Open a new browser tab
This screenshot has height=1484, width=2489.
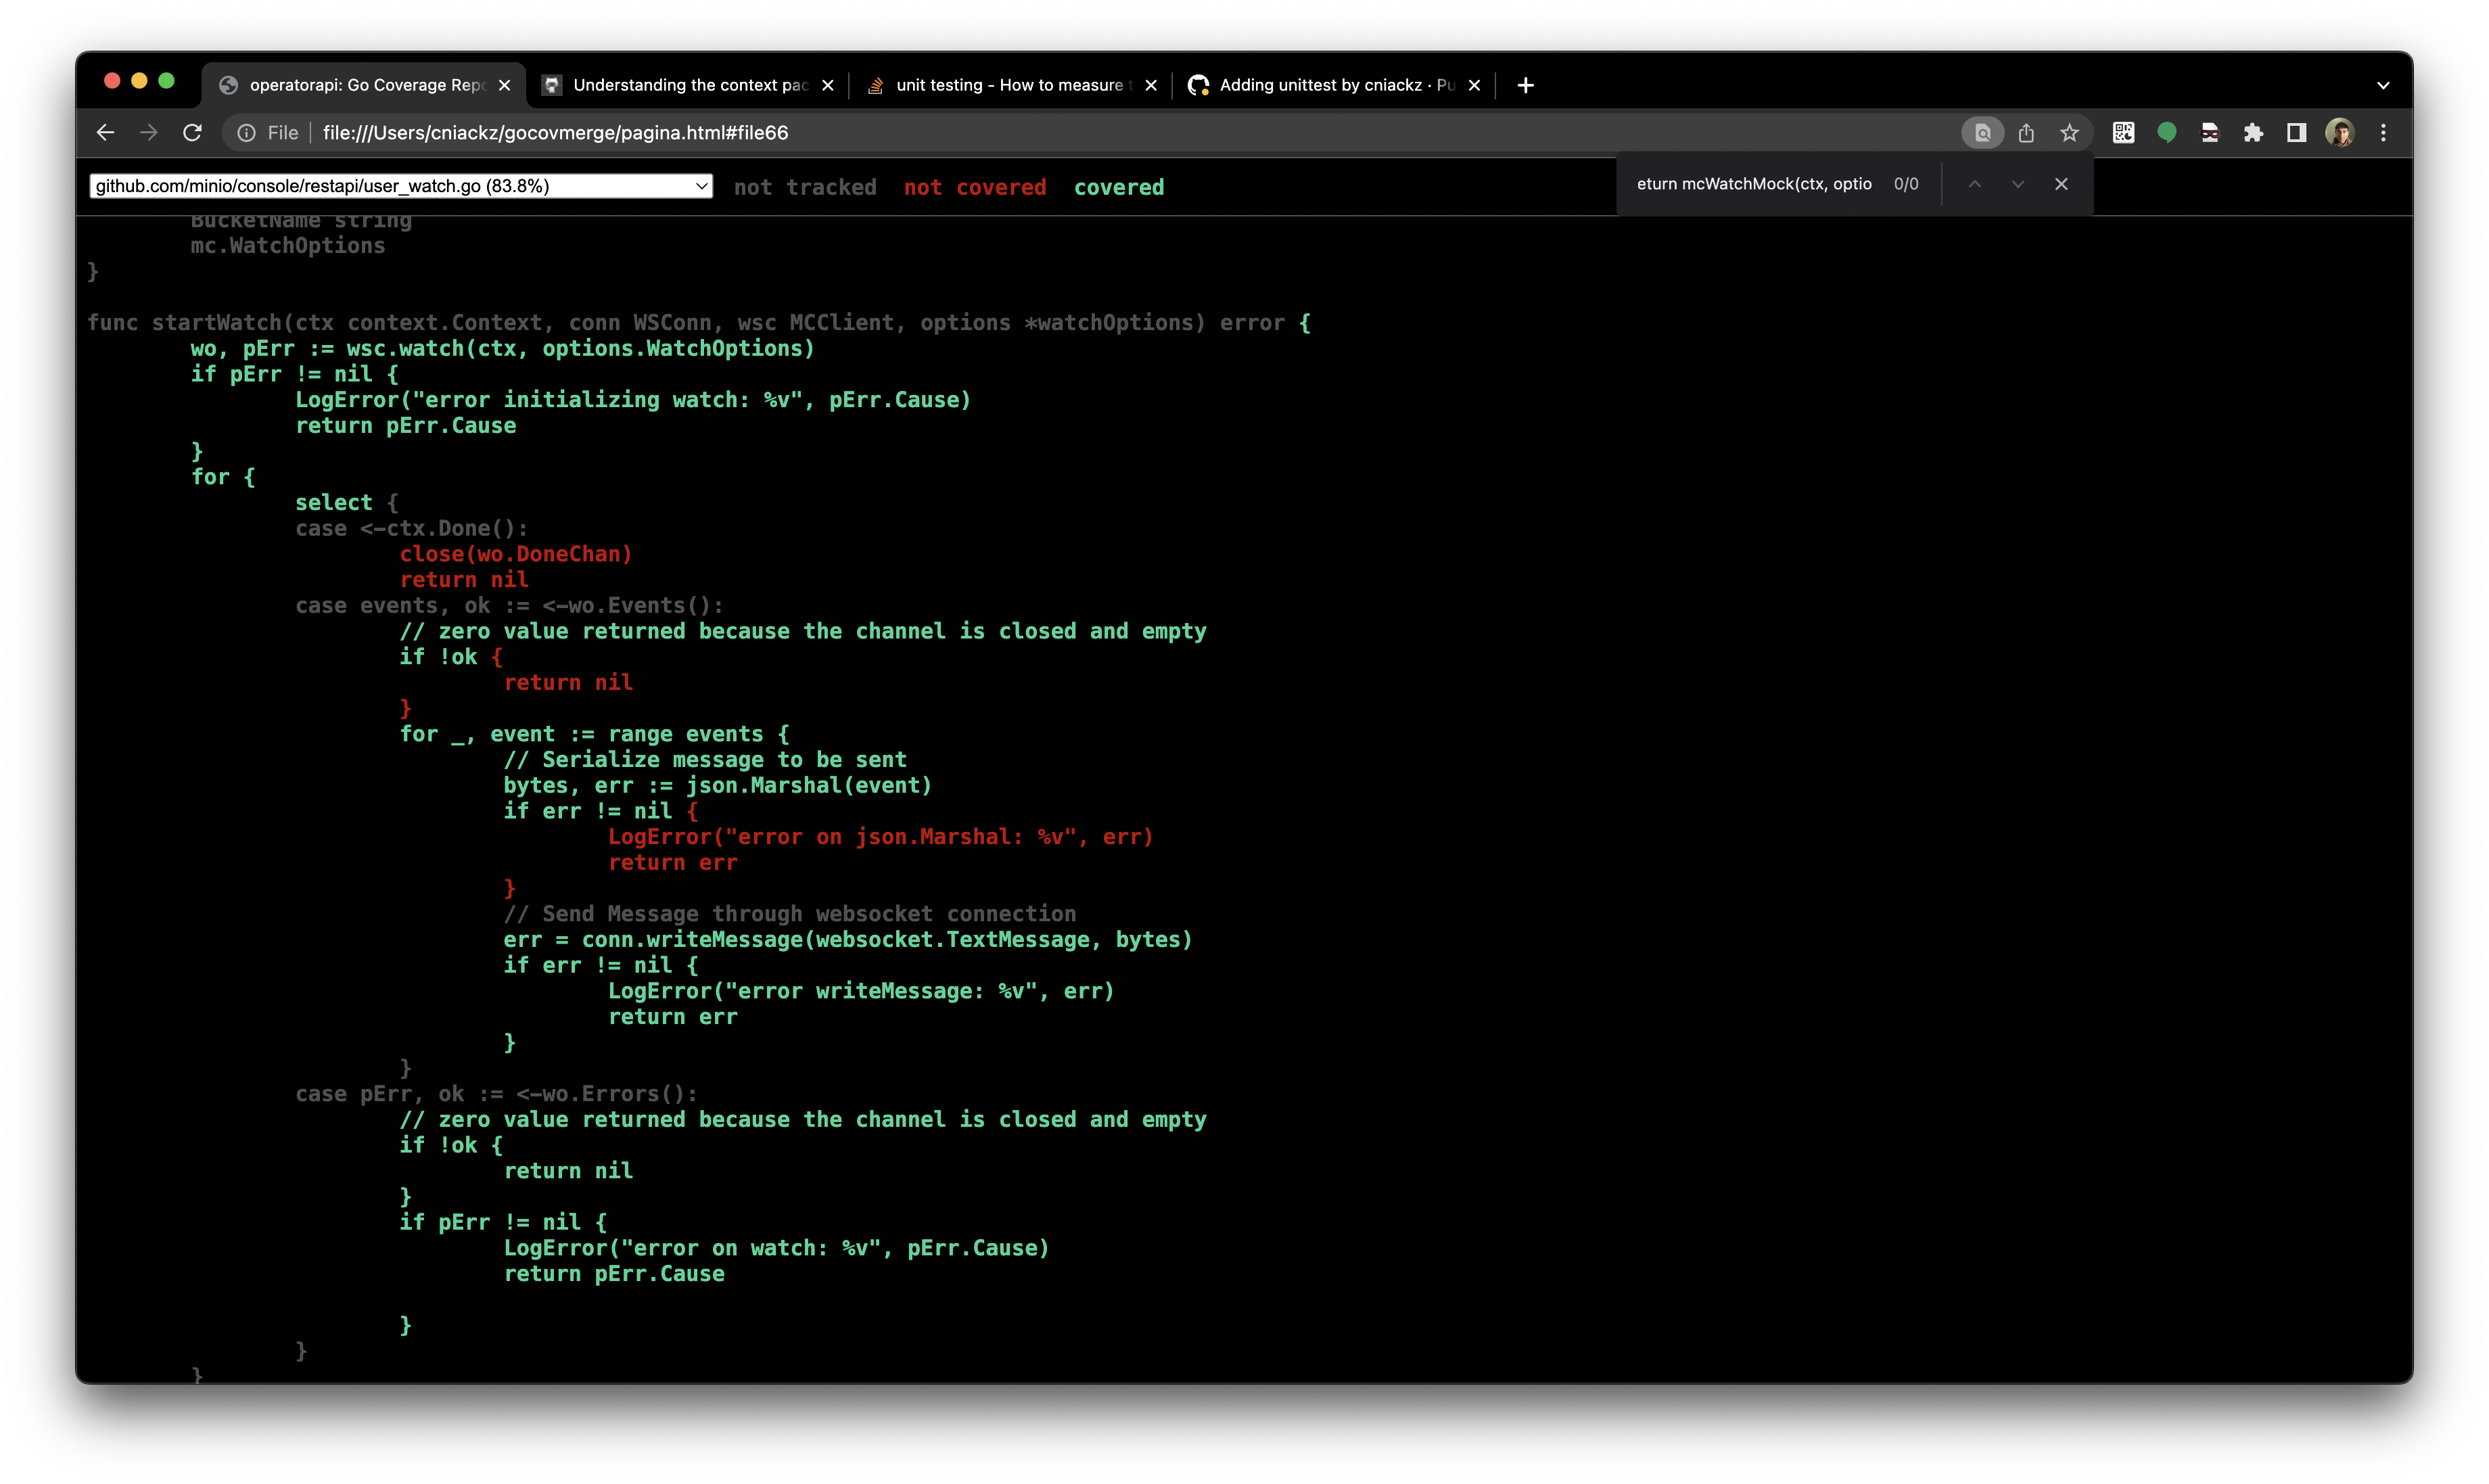pos(1525,85)
